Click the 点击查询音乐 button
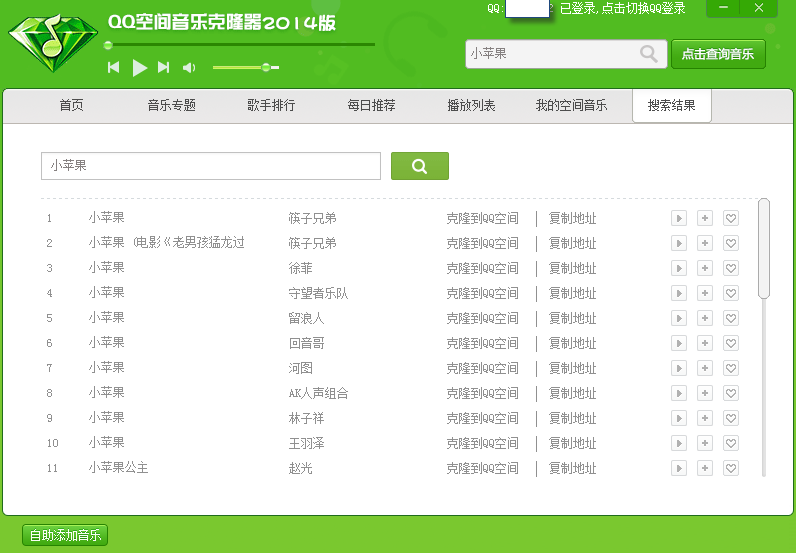Viewport: 796px width, 553px height. click(718, 54)
